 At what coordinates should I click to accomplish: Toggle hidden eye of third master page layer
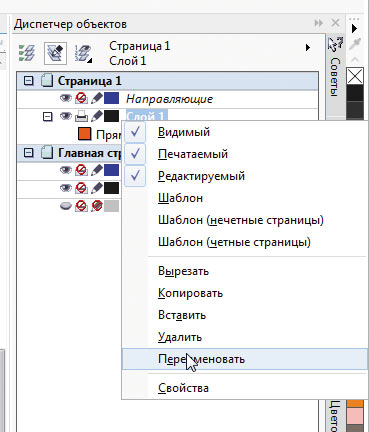66,206
